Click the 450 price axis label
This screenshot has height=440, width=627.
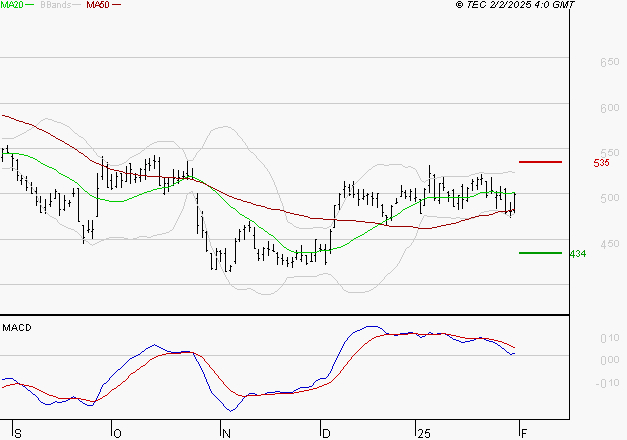click(x=609, y=244)
